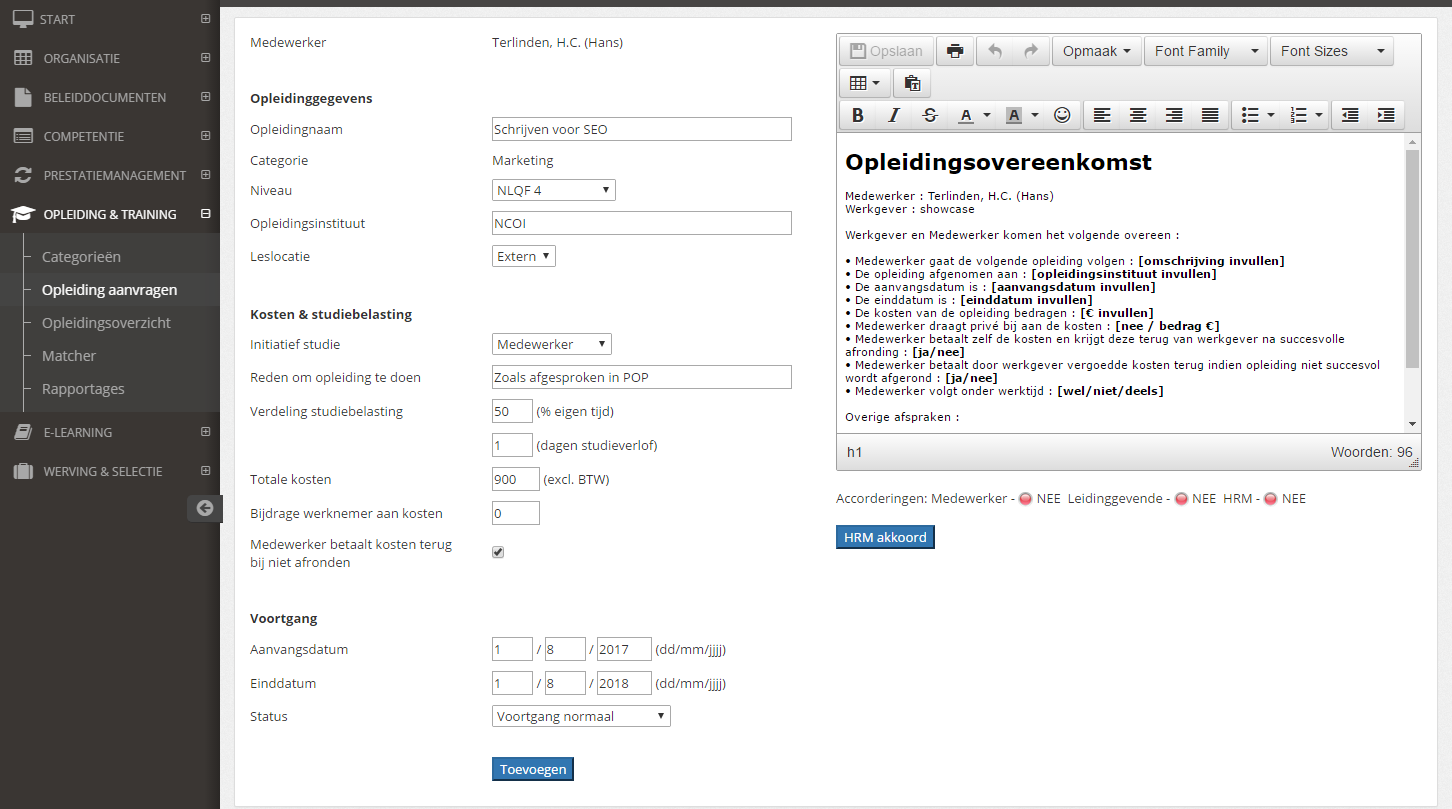Open the background color picker arrow
The height and width of the screenshot is (809, 1452).
pyautogui.click(x=1035, y=115)
